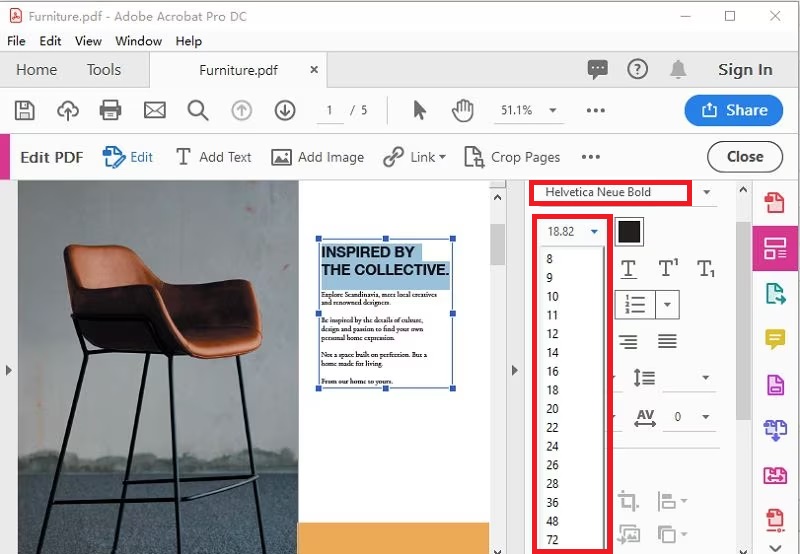Image resolution: width=800 pixels, height=554 pixels.
Task: Open the notifications bell icon
Action: click(678, 69)
